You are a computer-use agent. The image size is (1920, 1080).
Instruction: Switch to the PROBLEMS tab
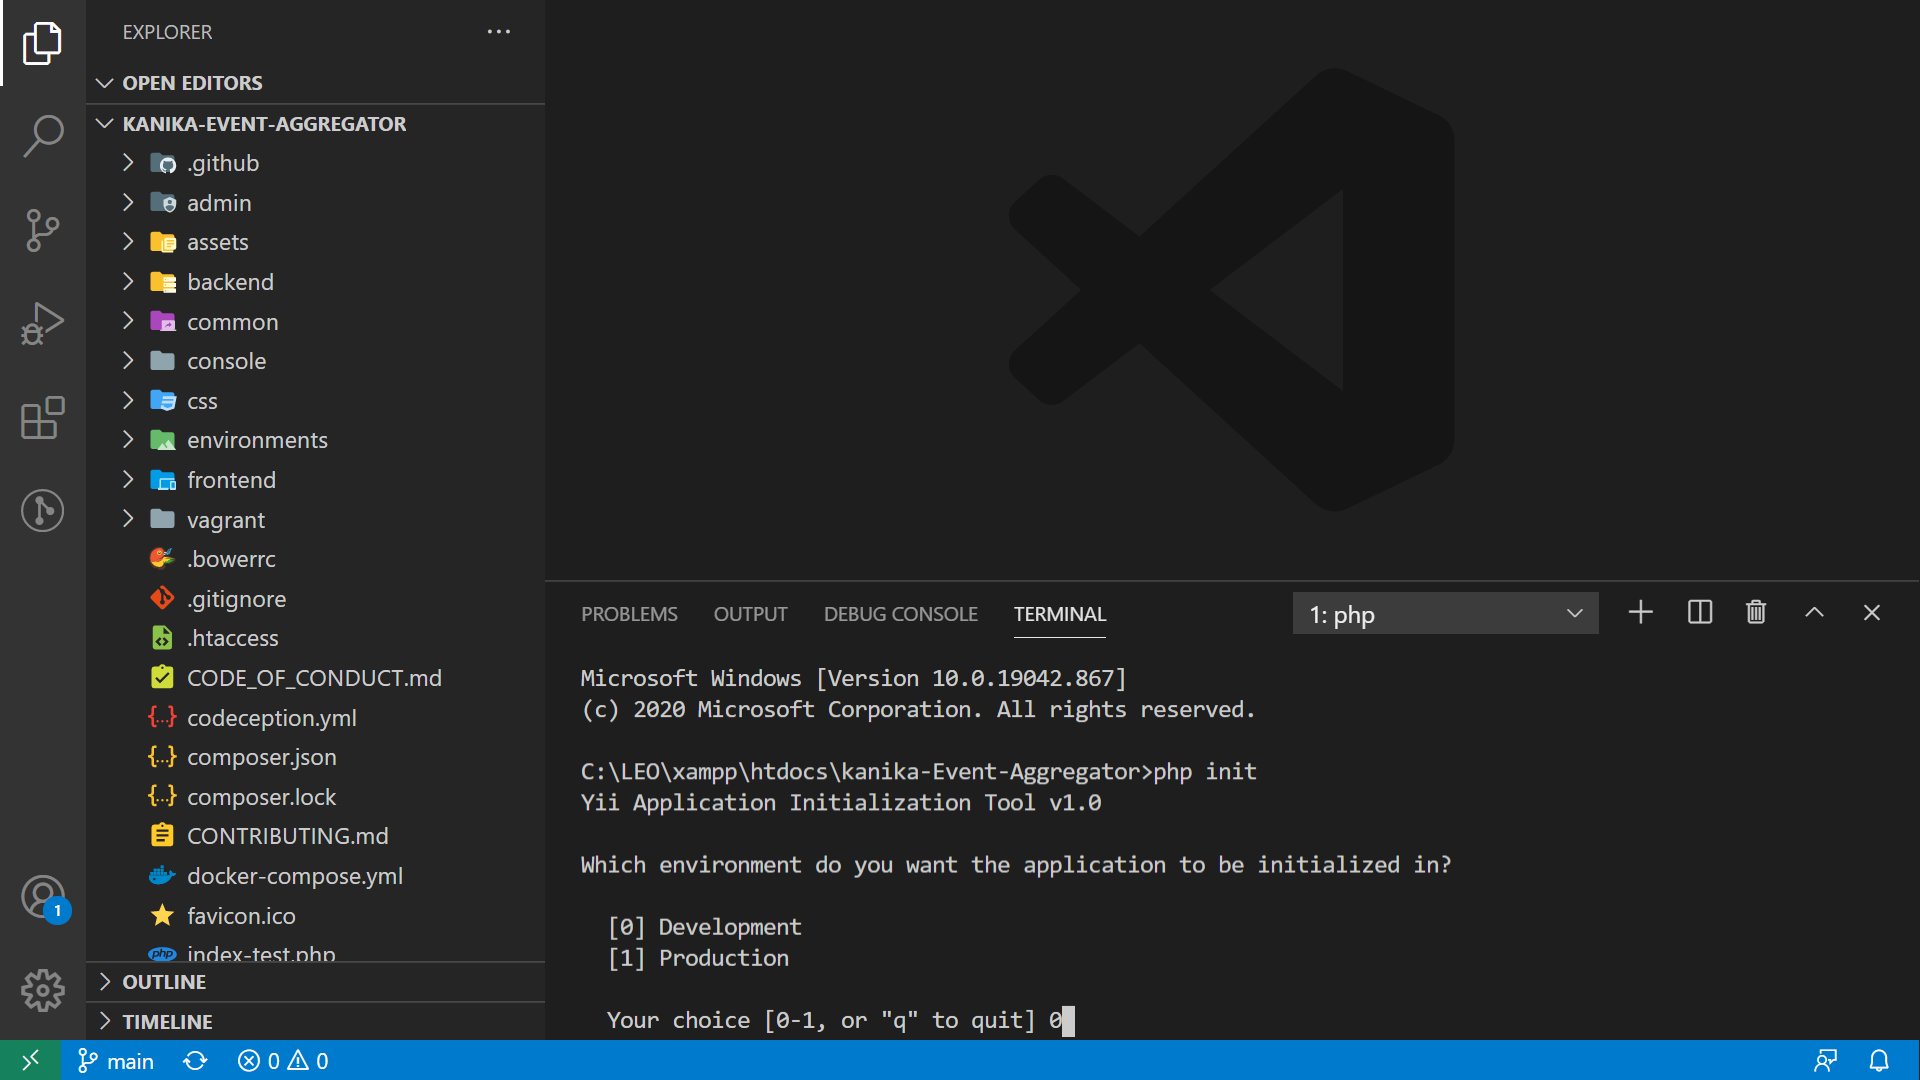[629, 614]
